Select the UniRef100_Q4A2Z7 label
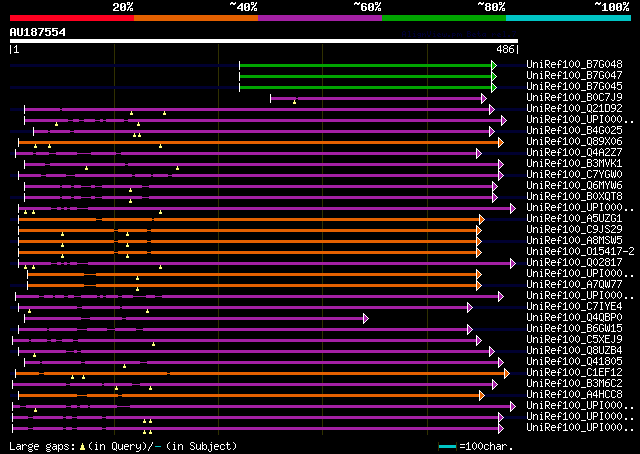 tap(574, 152)
